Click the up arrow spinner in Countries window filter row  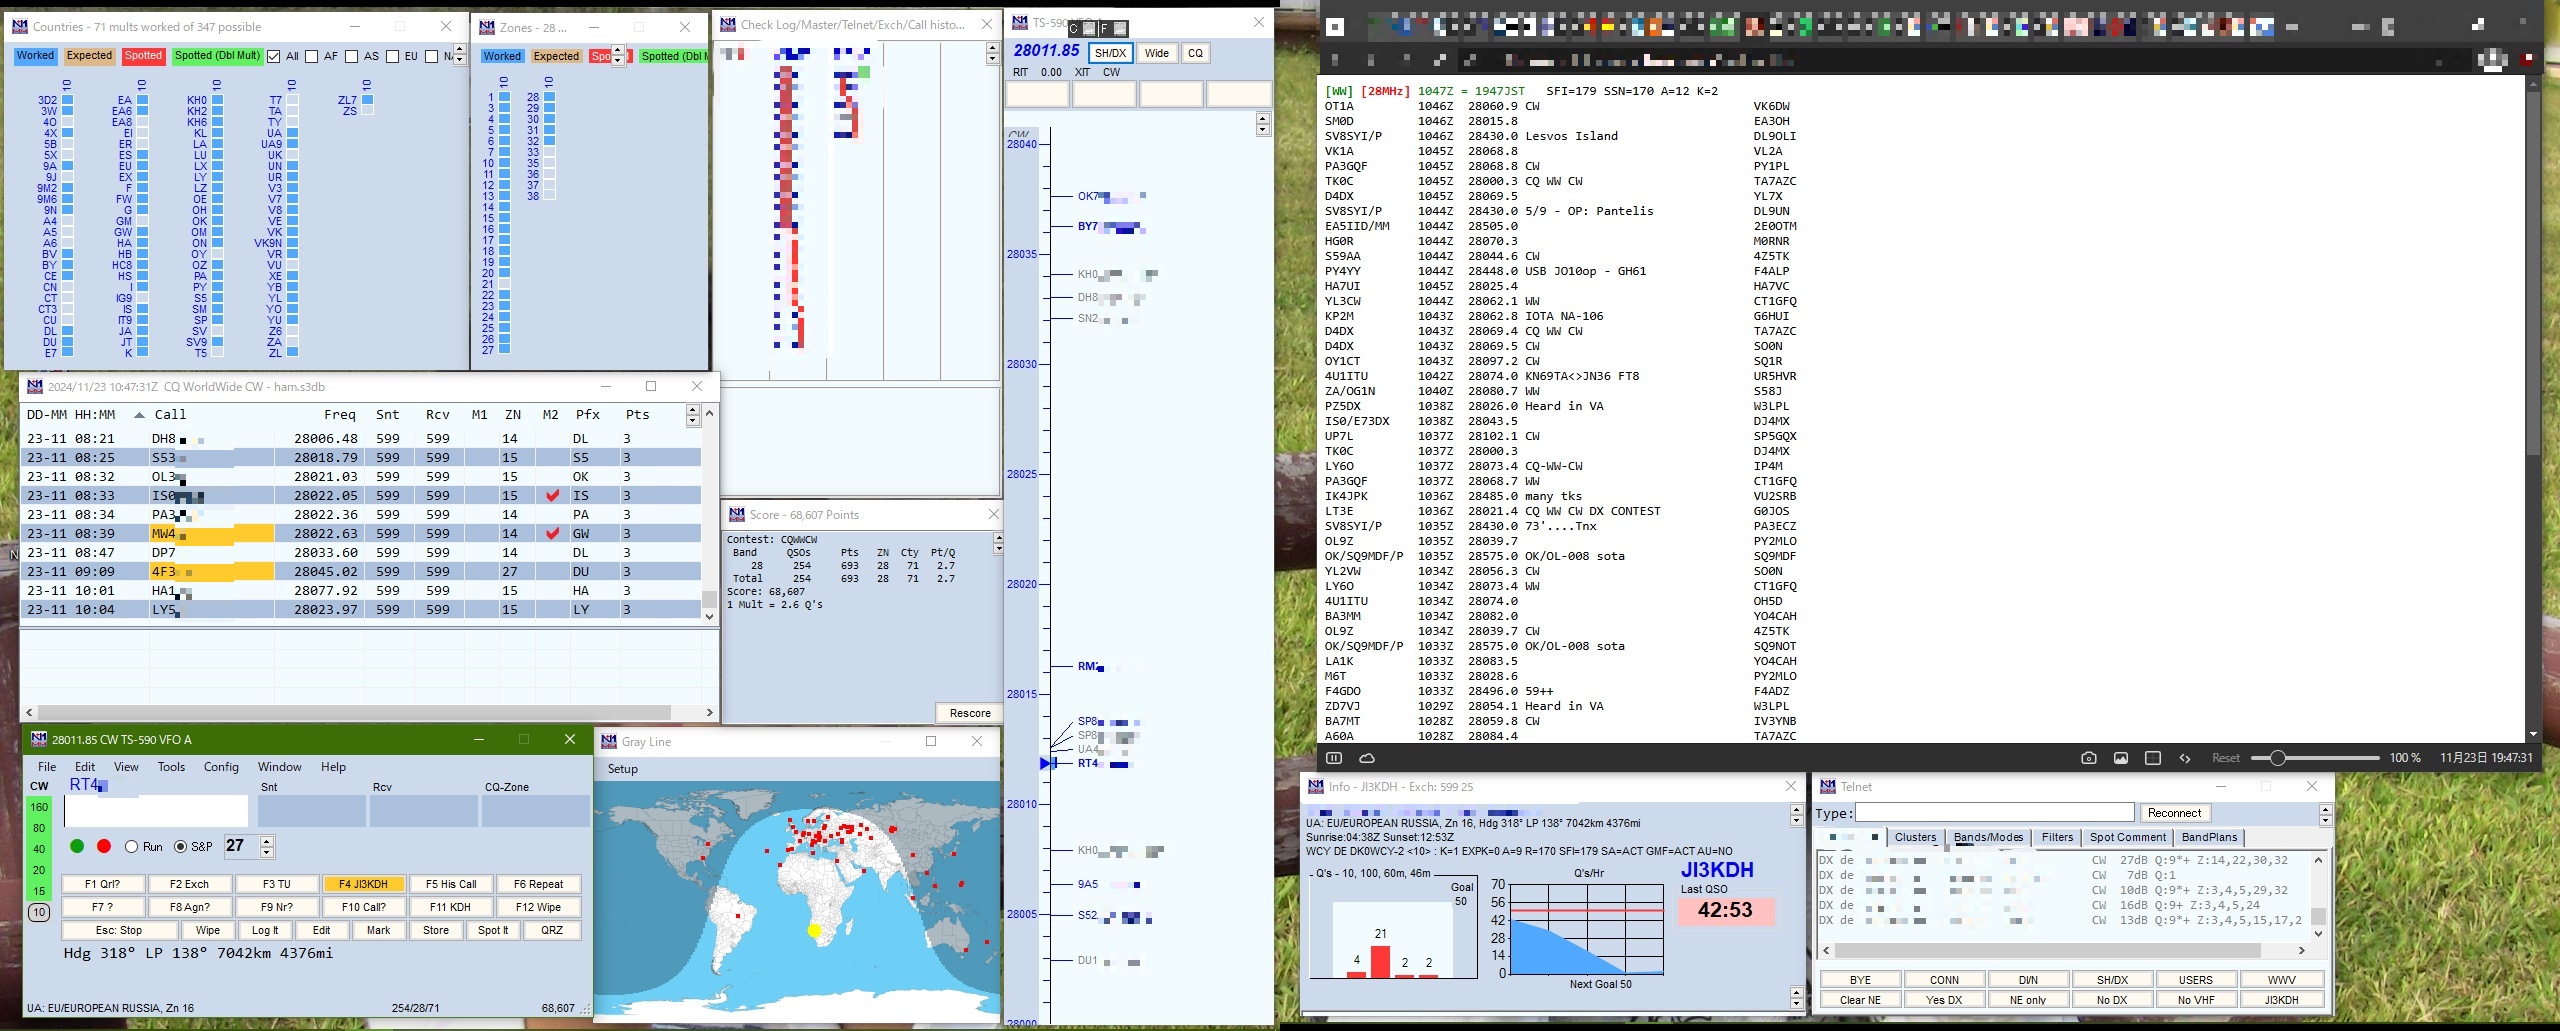click(x=460, y=49)
